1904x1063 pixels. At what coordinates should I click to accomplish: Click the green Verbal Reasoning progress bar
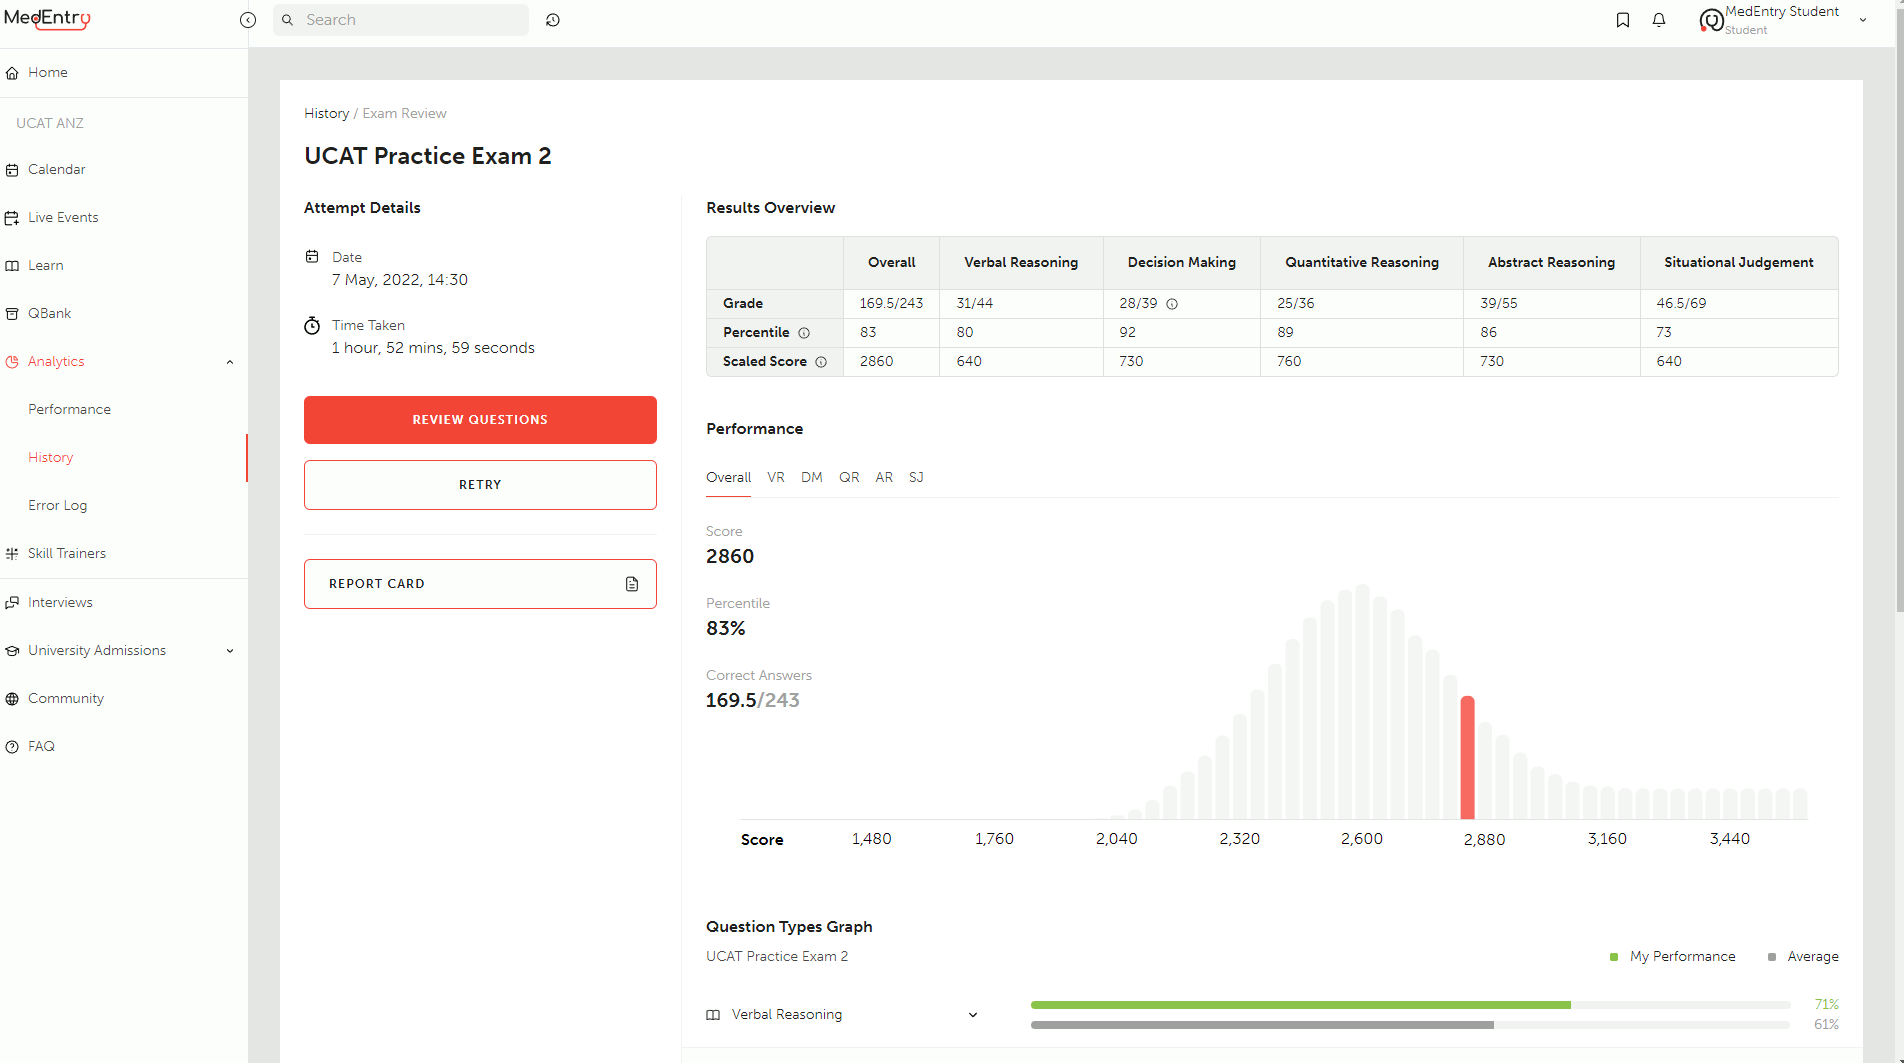[x=1300, y=1005]
